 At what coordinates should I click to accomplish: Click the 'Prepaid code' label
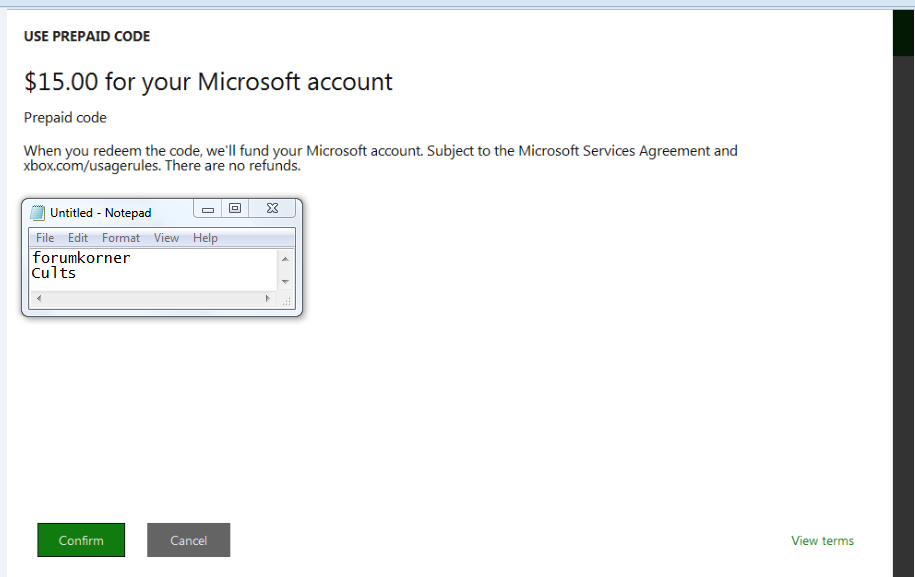point(65,118)
